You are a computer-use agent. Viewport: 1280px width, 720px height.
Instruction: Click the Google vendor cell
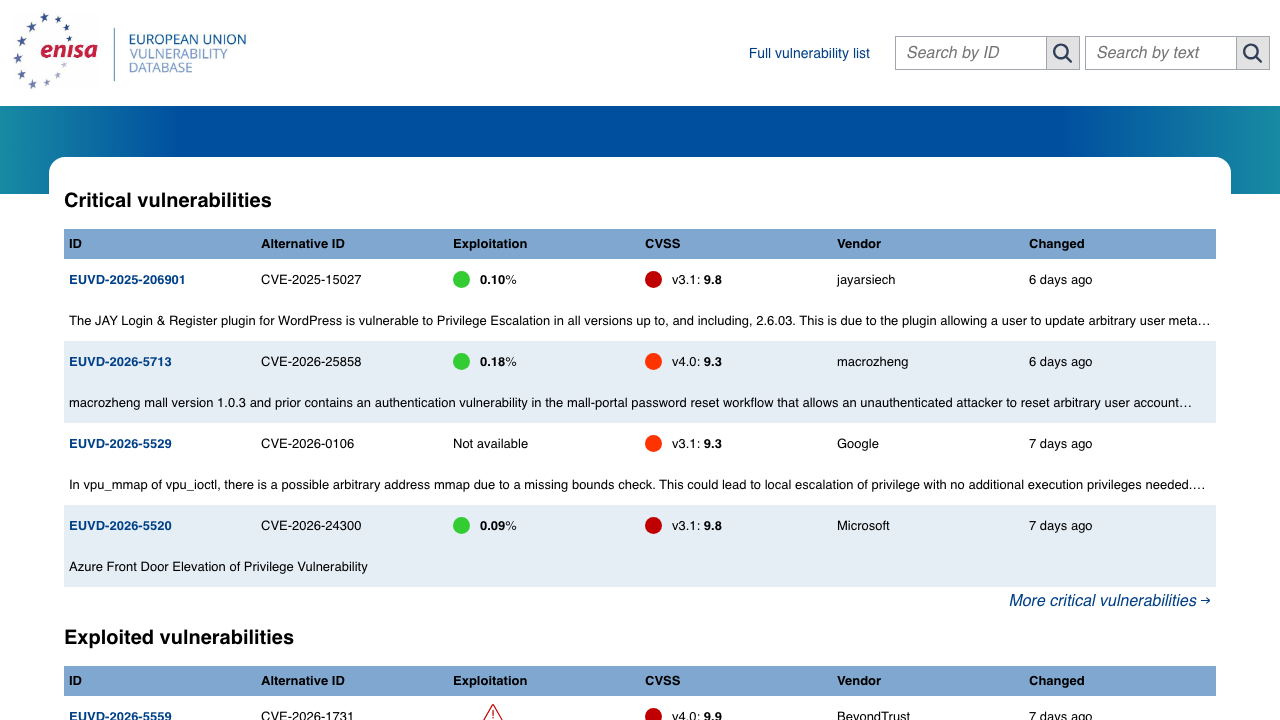tap(858, 444)
